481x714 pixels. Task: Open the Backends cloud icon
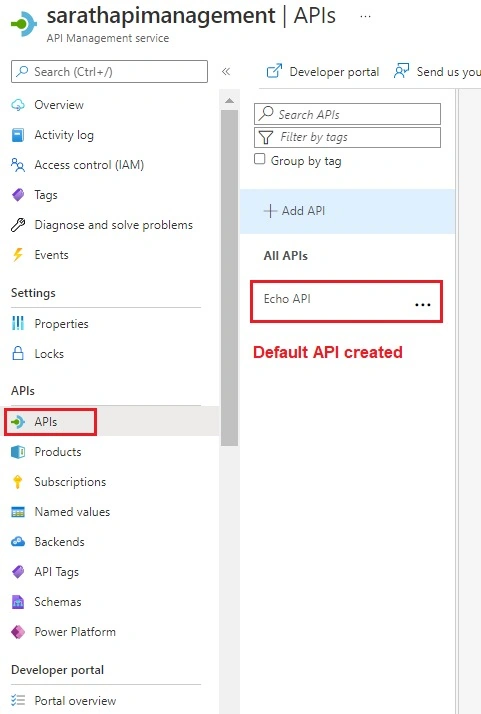[x=18, y=542]
